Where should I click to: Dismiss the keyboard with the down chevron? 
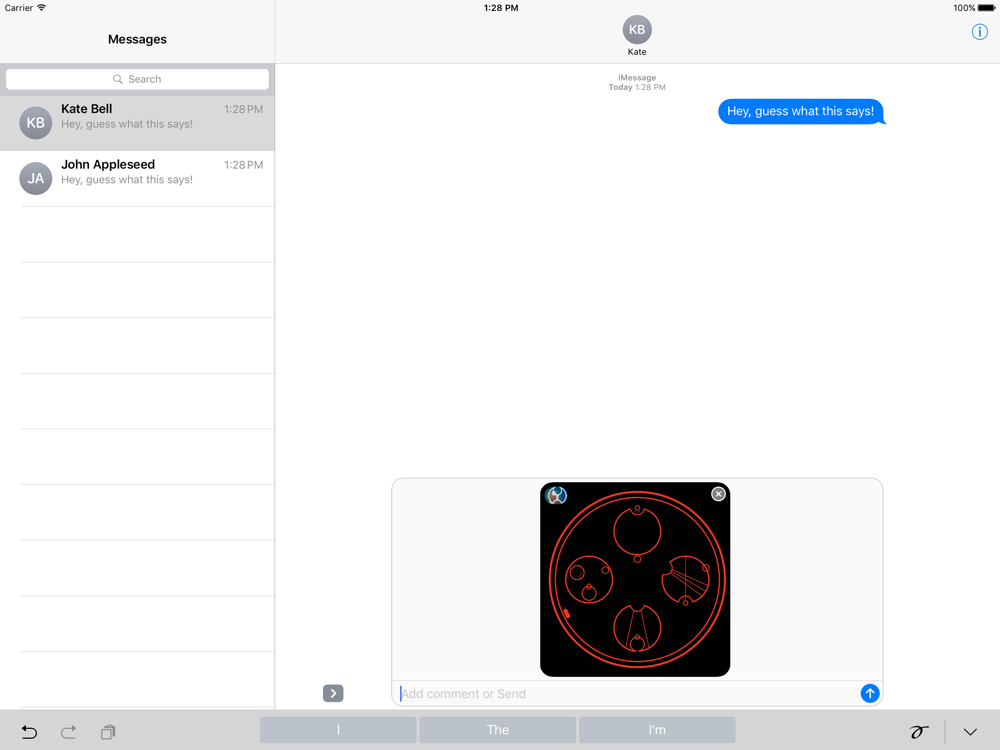tap(970, 732)
